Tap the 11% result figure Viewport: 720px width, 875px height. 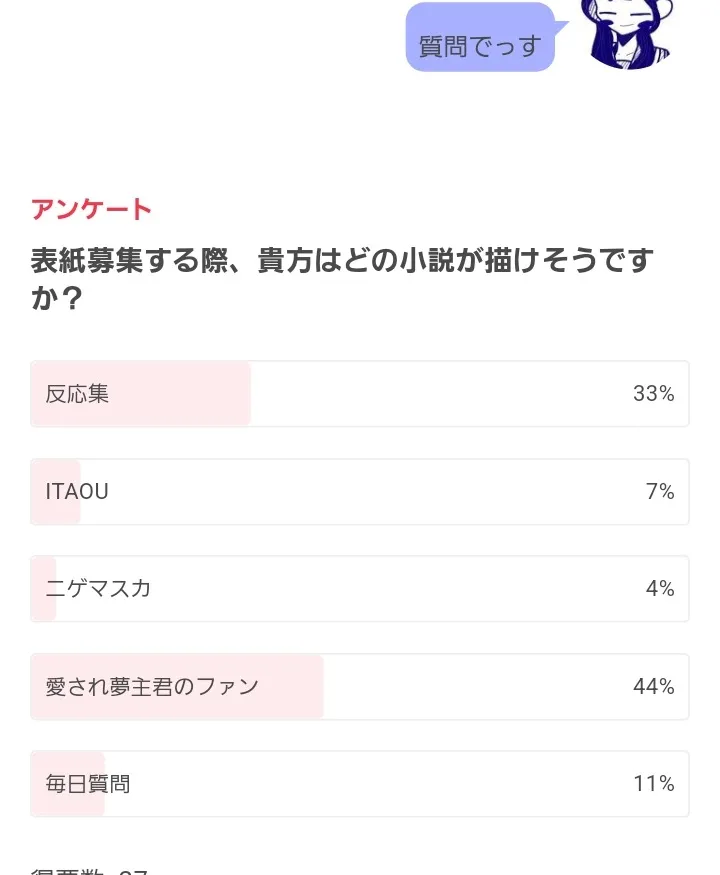(x=653, y=784)
